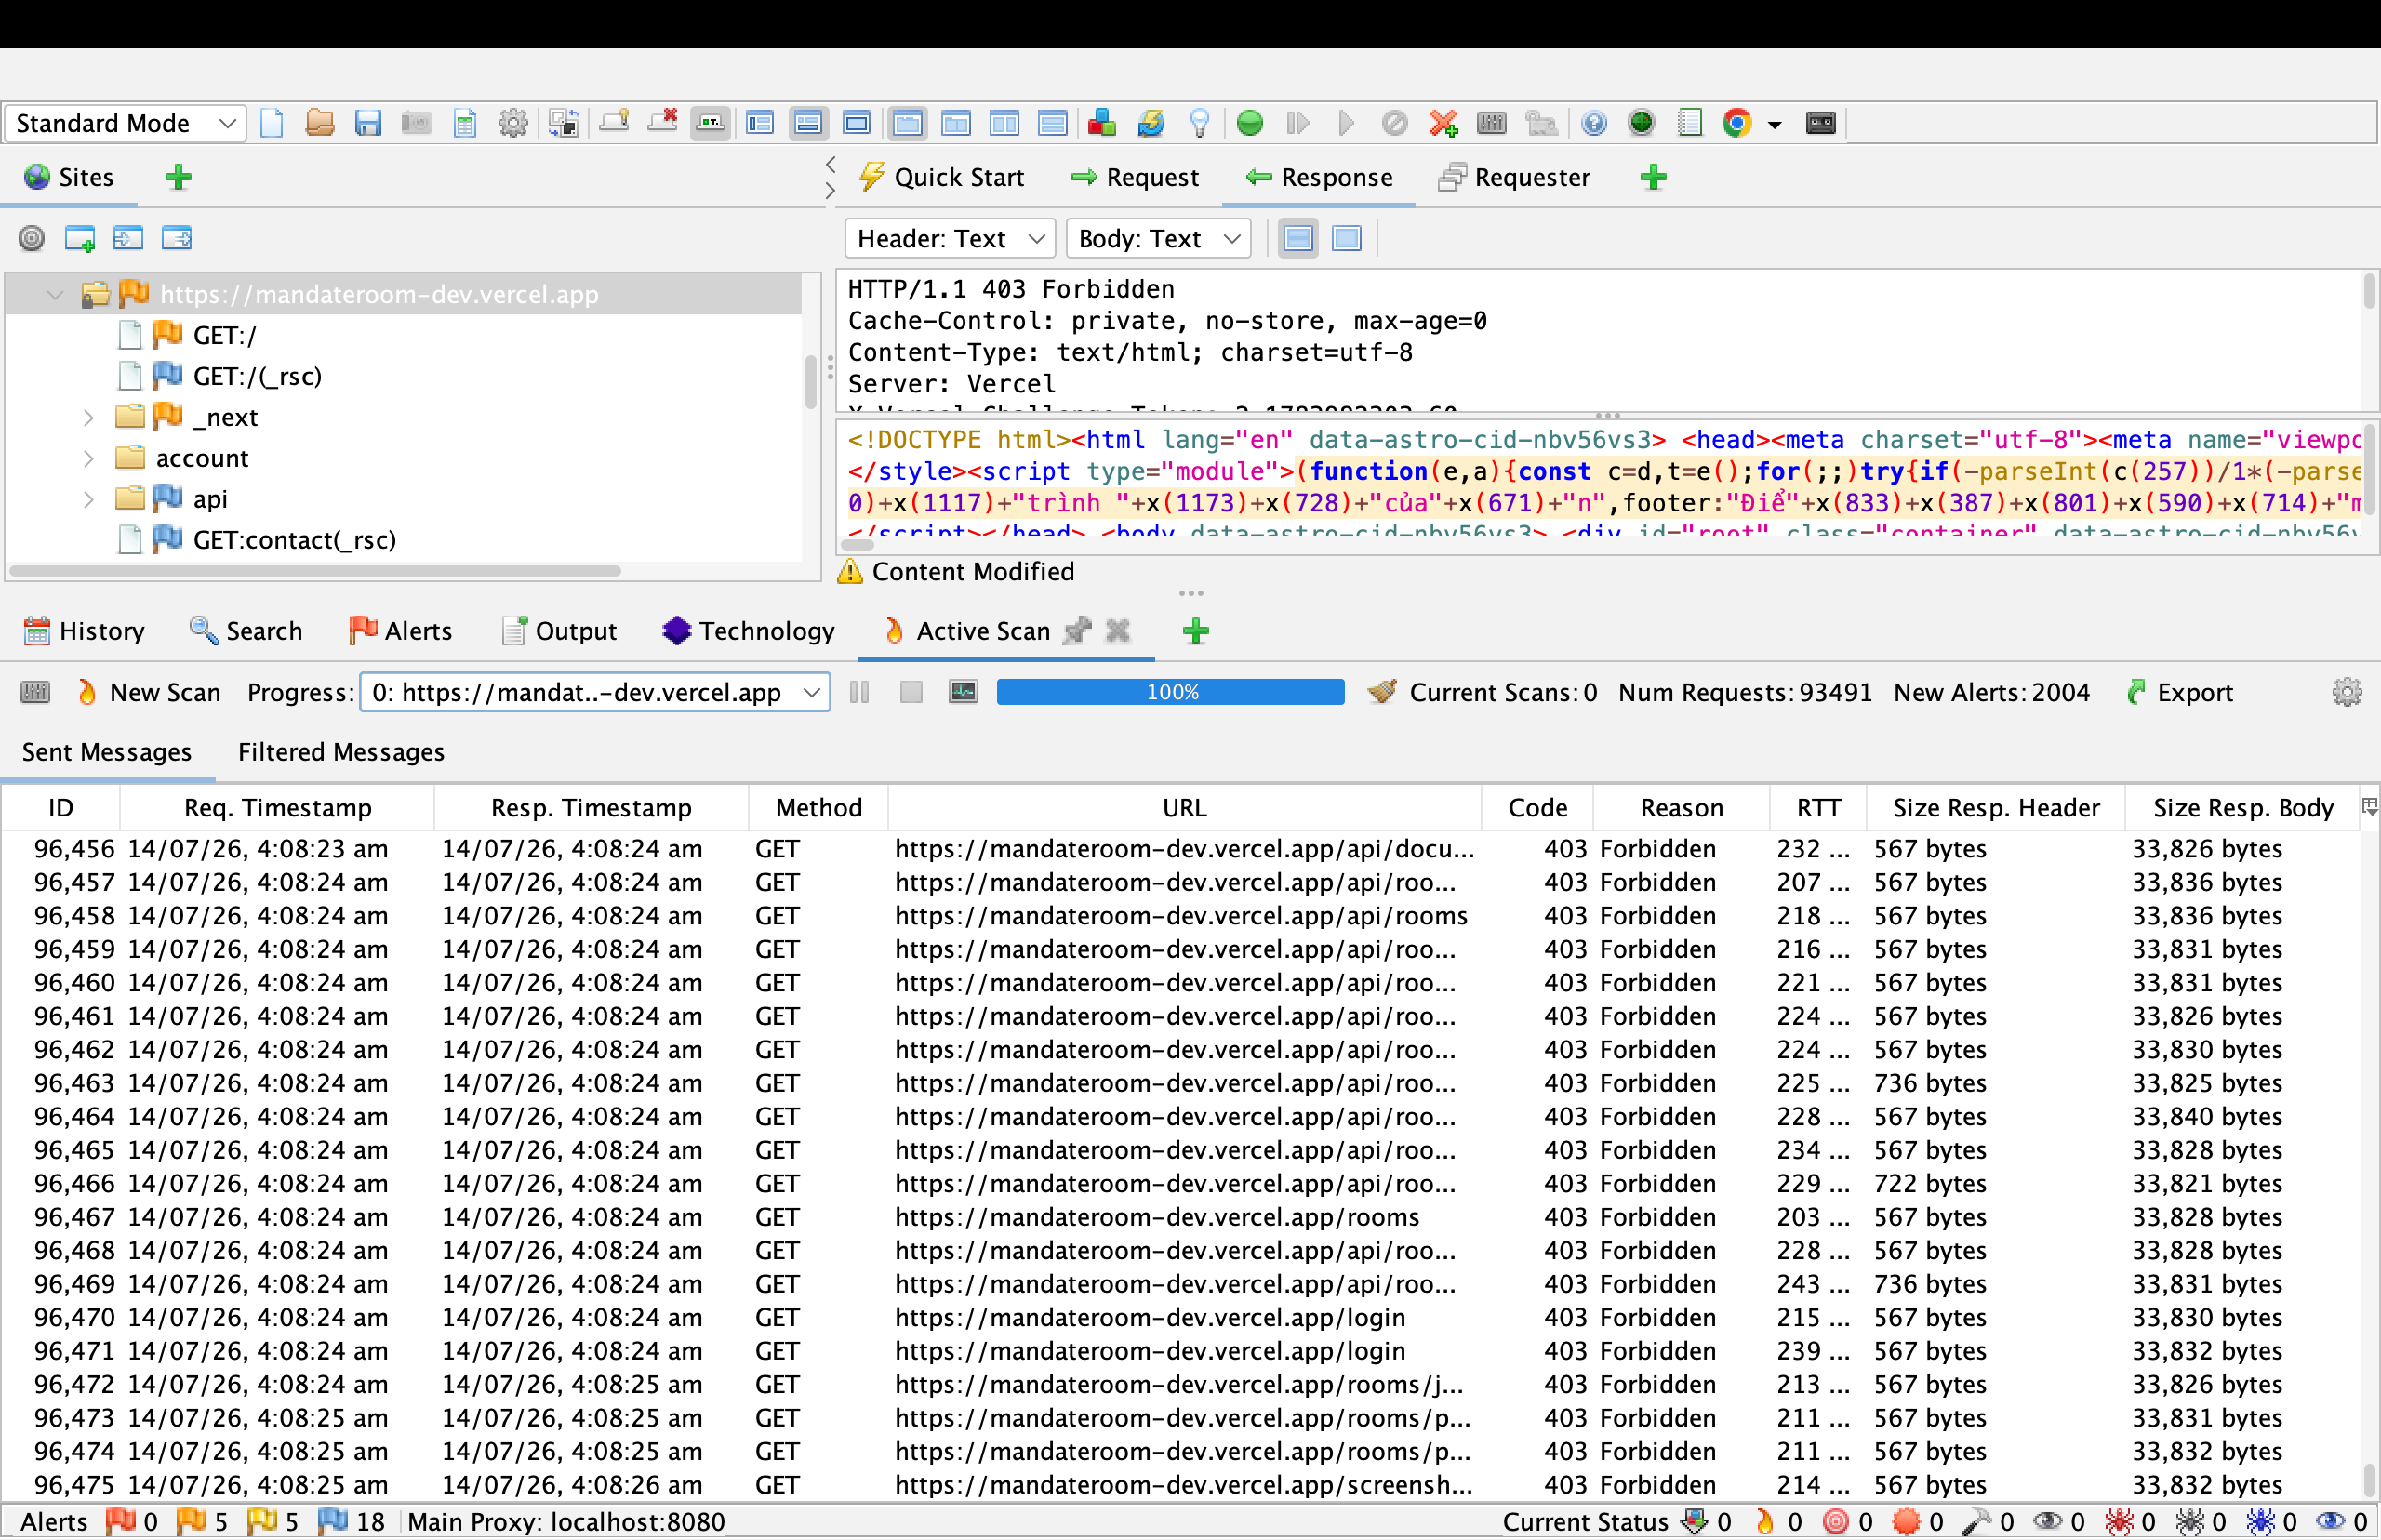The image size is (2381, 1540).
Task: Click the Export Context icon
Action: [177, 238]
